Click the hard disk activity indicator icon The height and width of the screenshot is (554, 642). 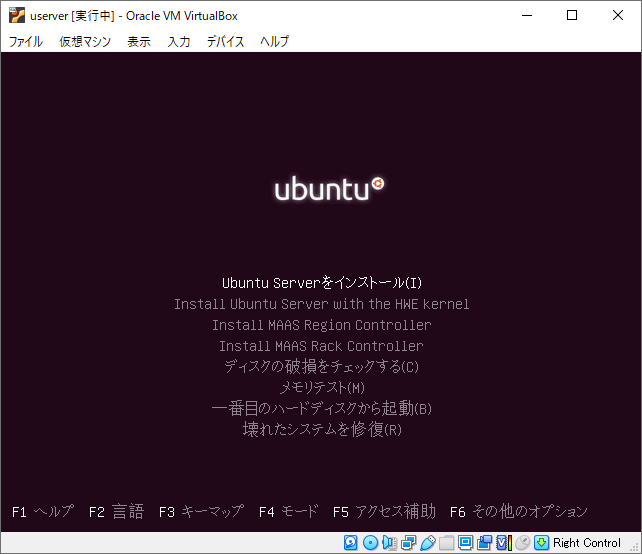tap(350, 542)
